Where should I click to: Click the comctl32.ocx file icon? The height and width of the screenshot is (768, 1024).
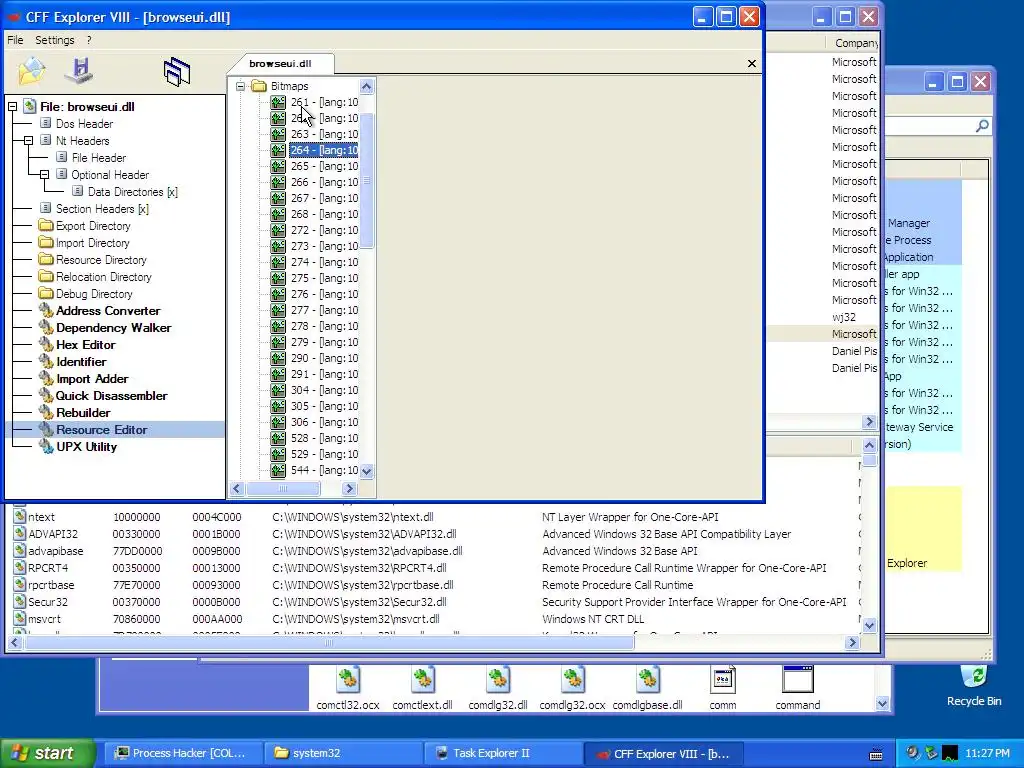(348, 680)
